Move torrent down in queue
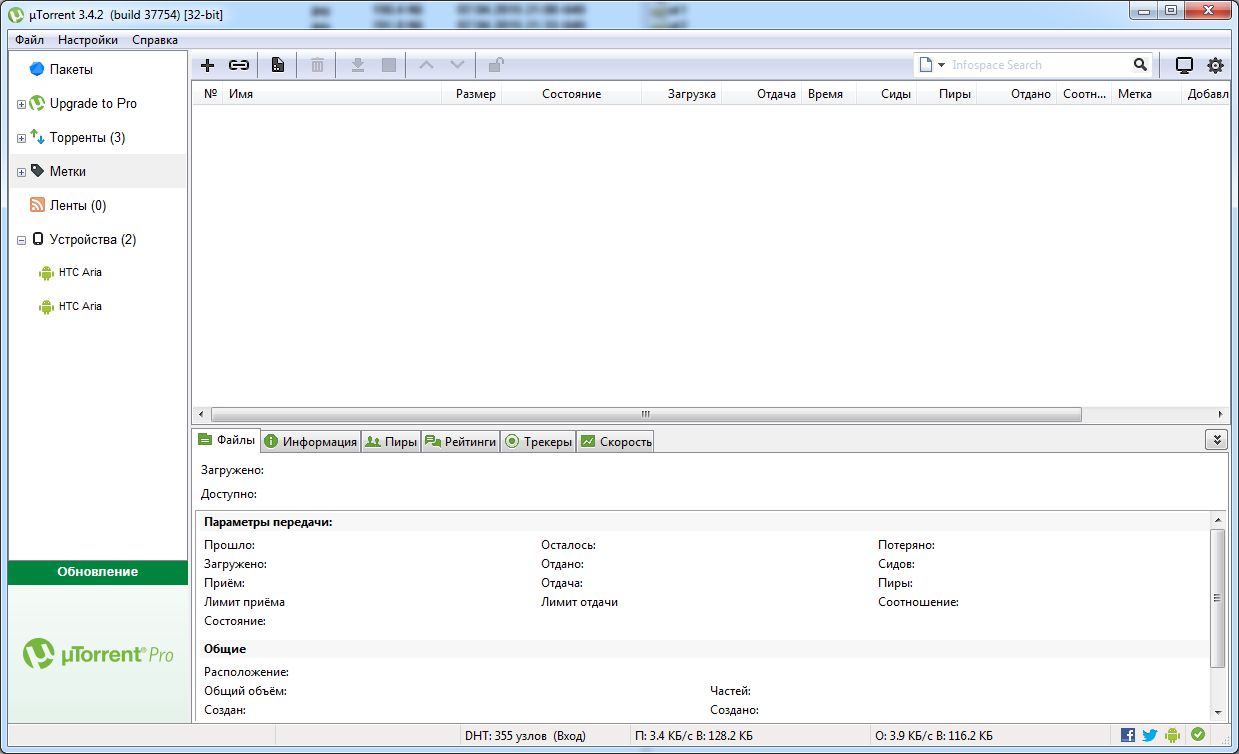 click(x=457, y=65)
